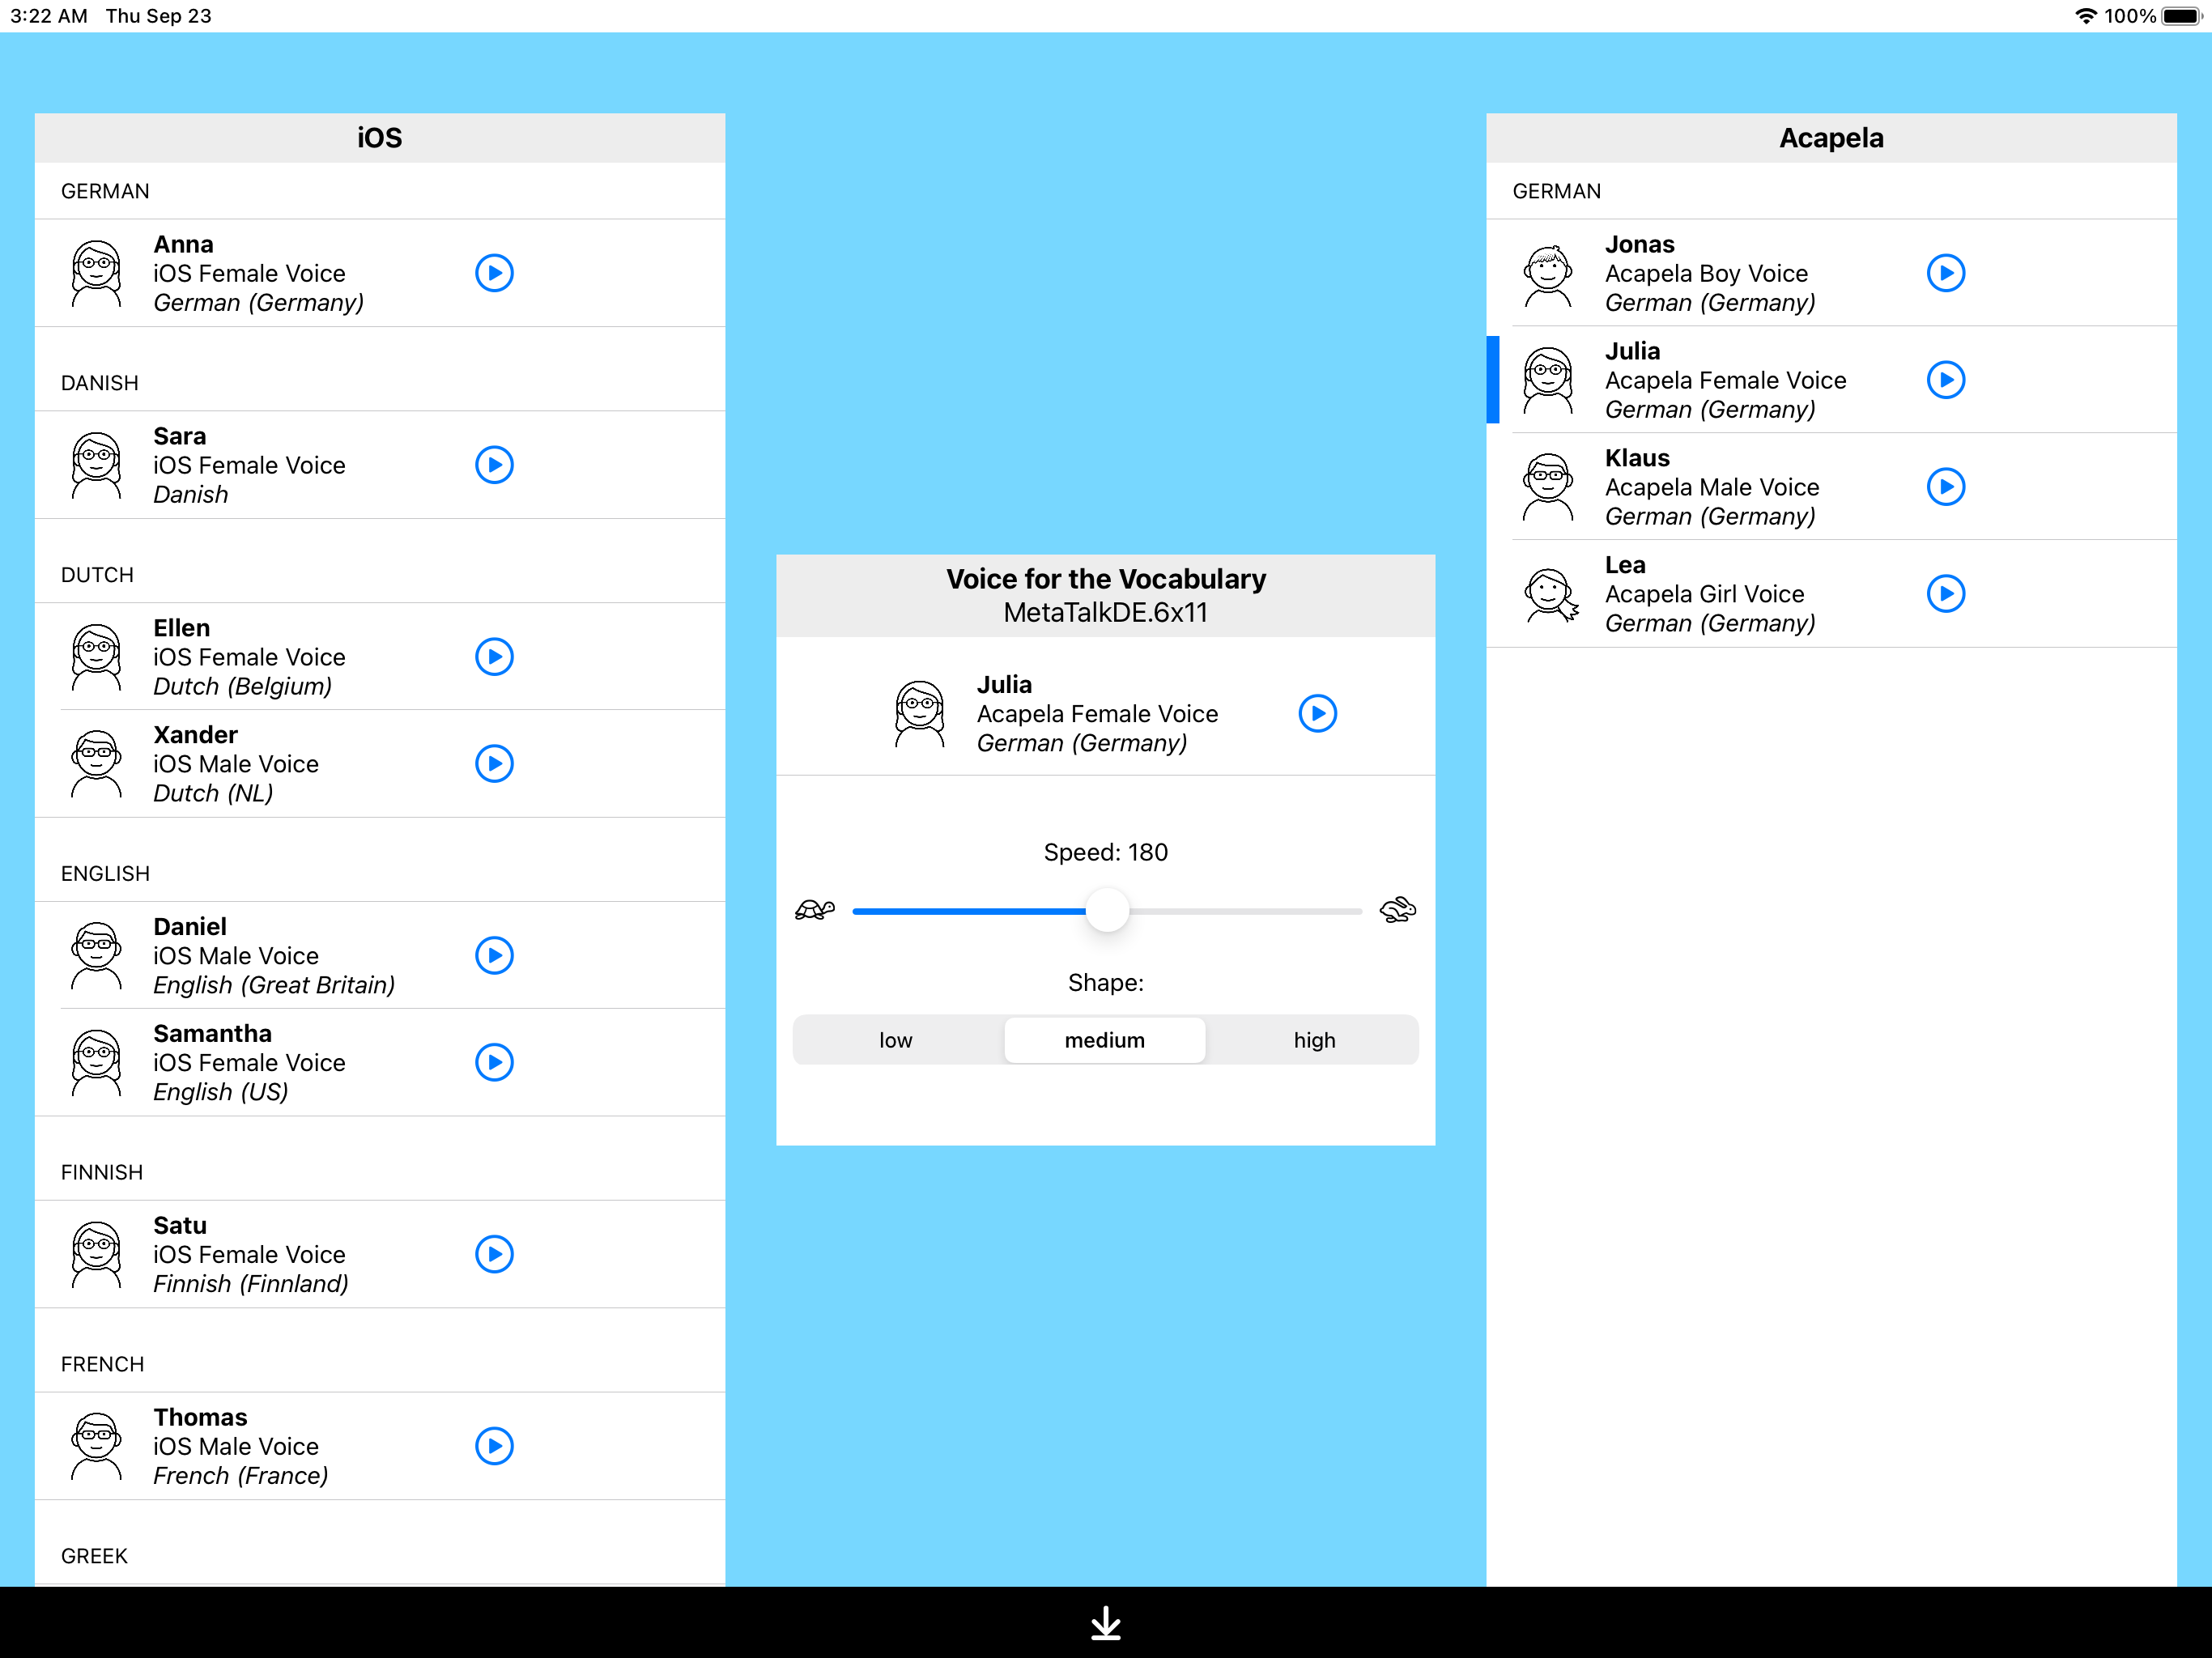2212x1658 pixels.
Task: Play Jonas Acapela Boy voice sample
Action: [1946, 273]
